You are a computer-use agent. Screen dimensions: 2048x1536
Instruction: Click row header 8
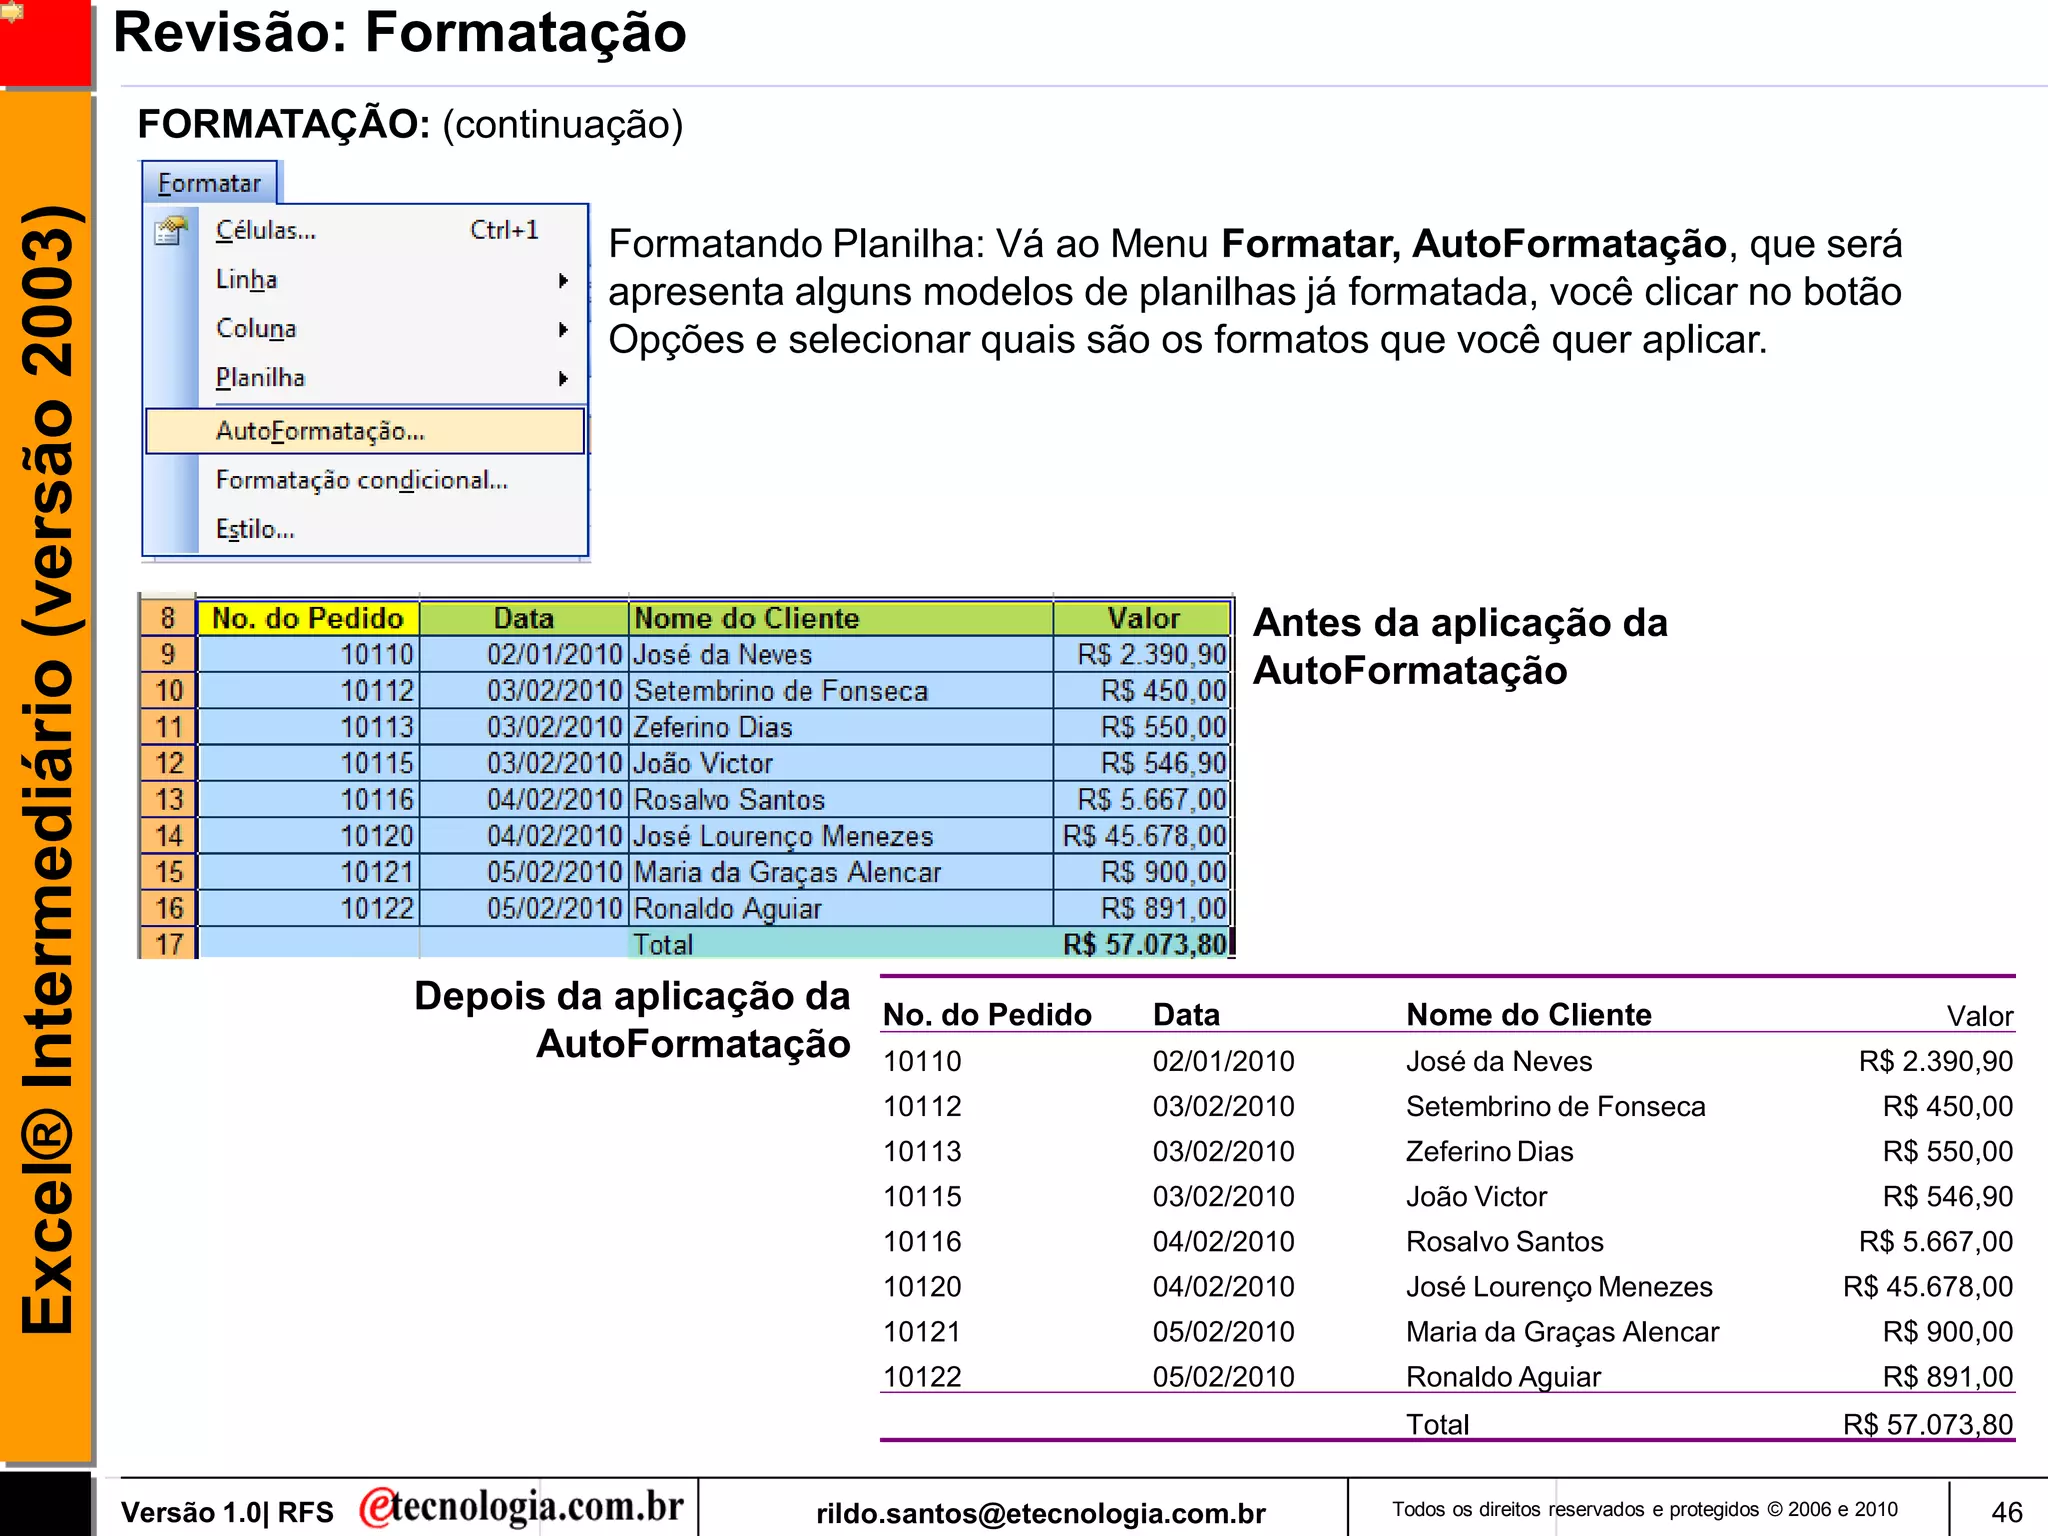168,618
